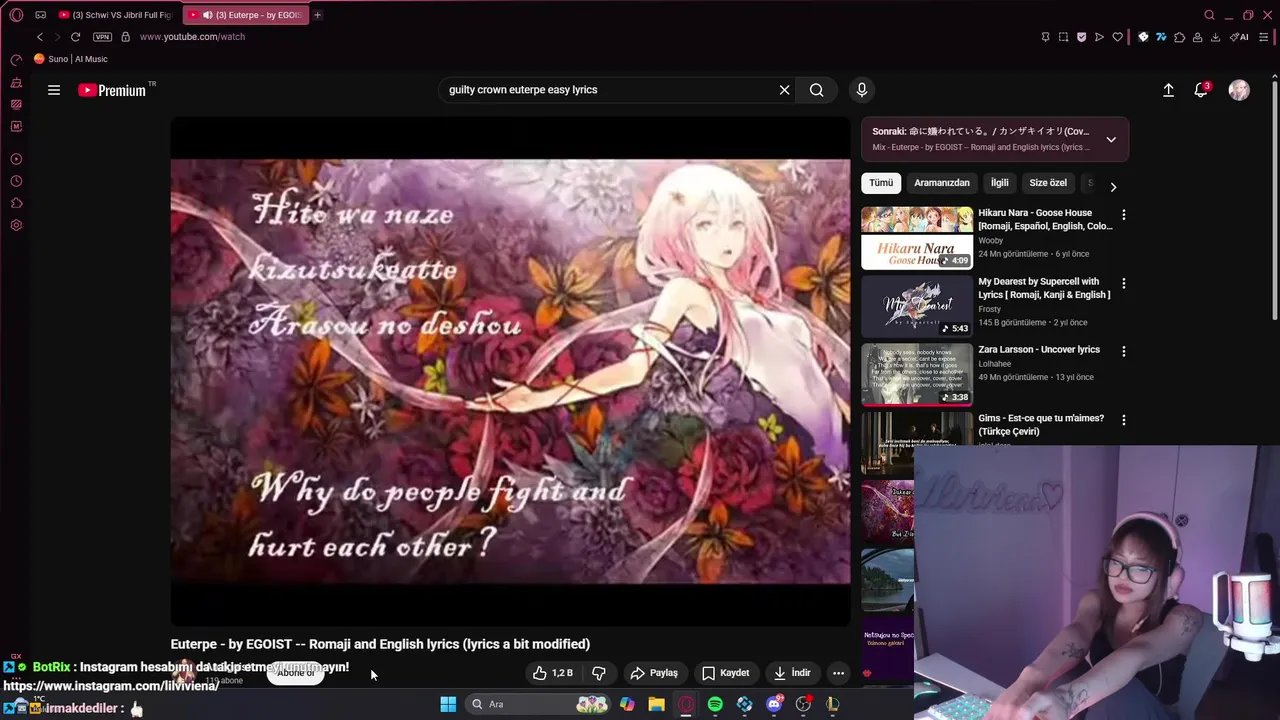The width and height of the screenshot is (1280, 720).
Task: Like the Euterpe video
Action: 553,673
